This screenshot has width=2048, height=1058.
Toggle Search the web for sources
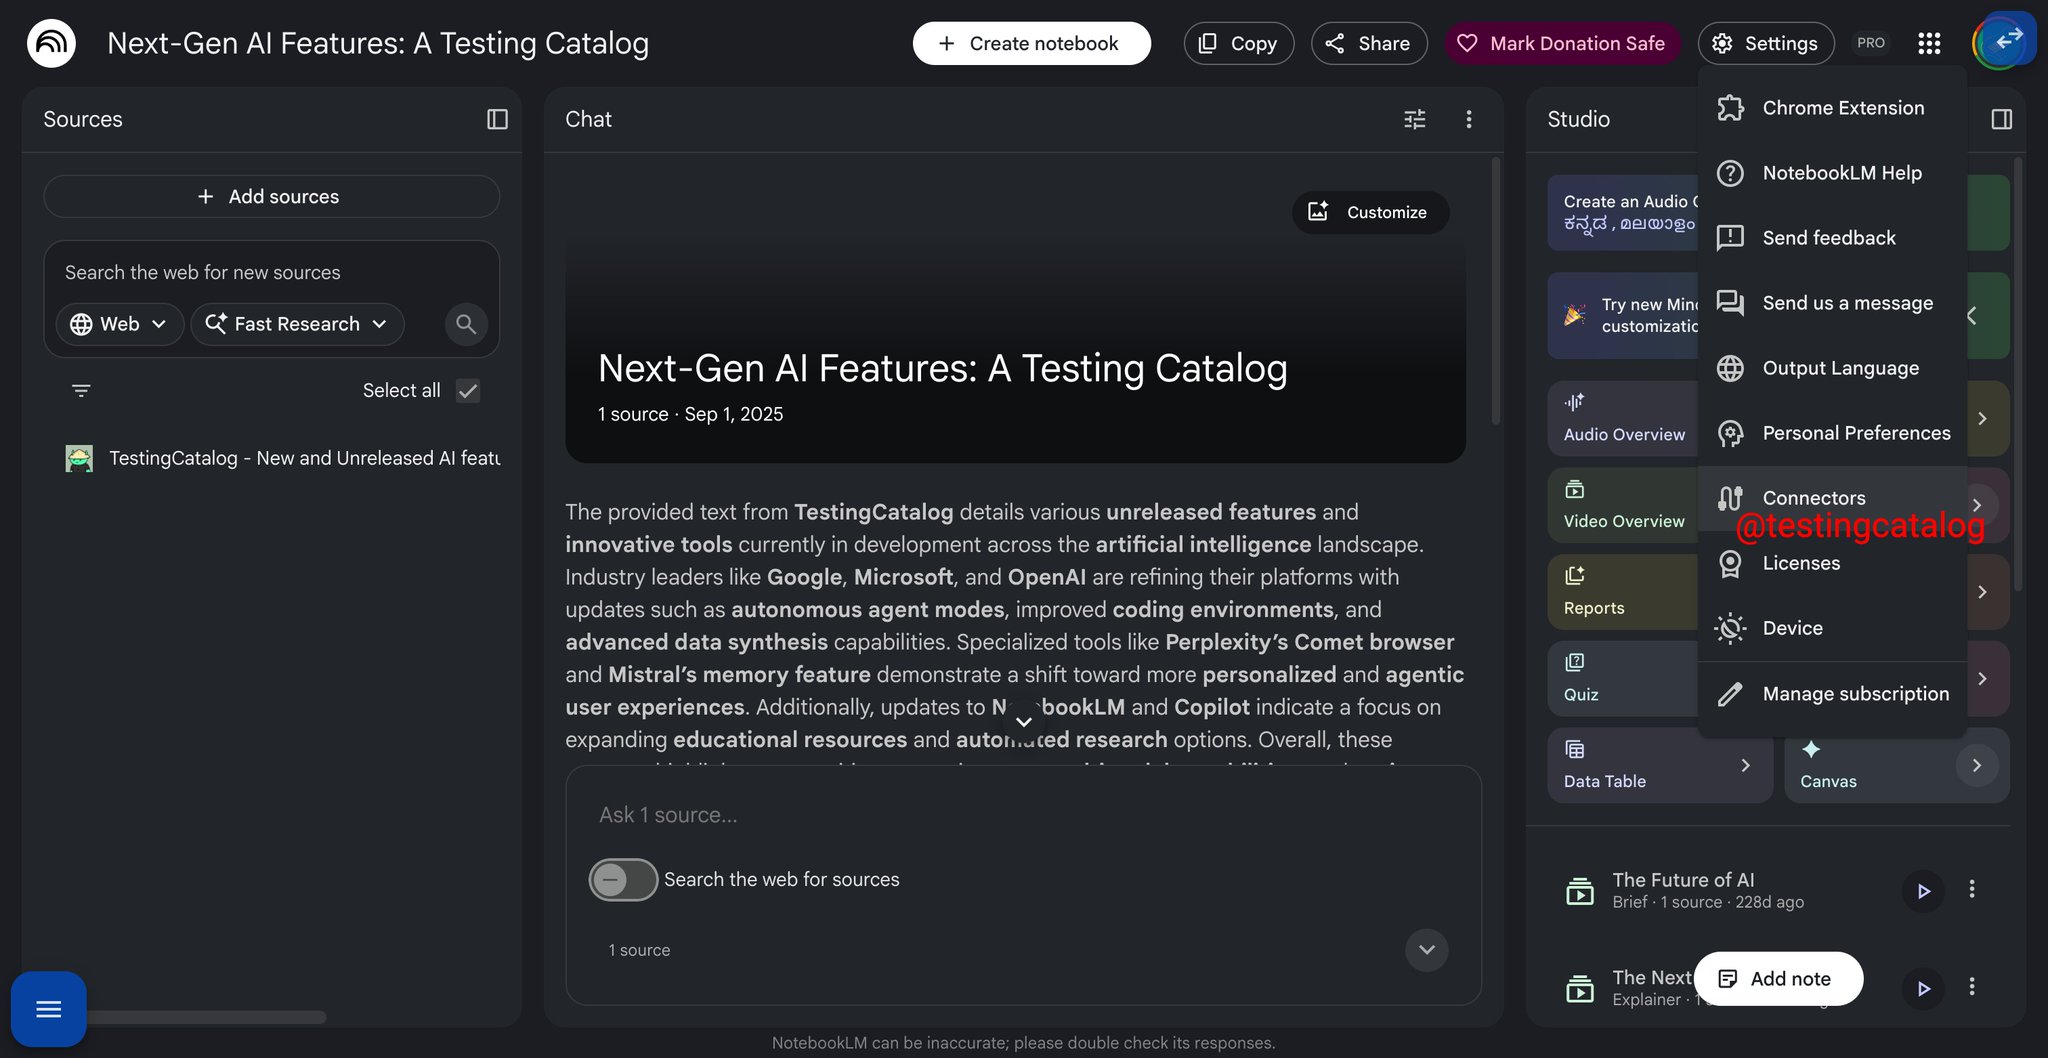623,880
